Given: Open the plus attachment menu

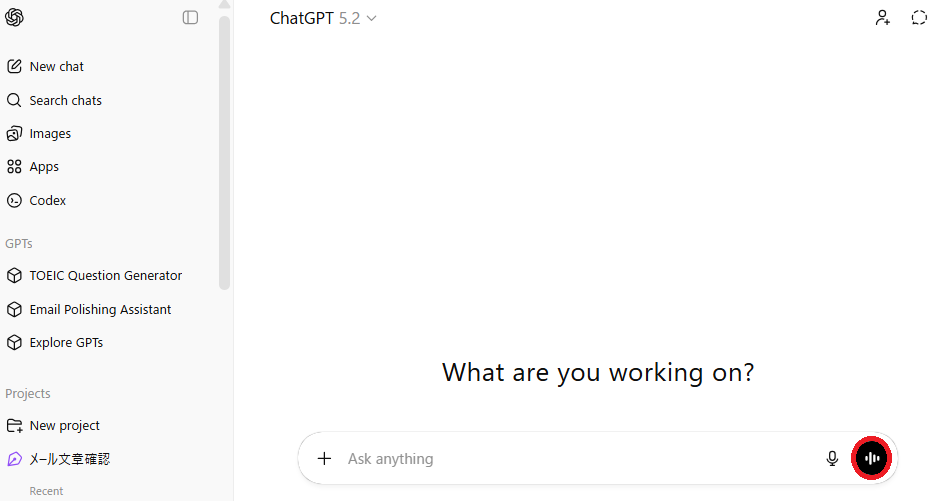Looking at the screenshot, I should tap(324, 459).
